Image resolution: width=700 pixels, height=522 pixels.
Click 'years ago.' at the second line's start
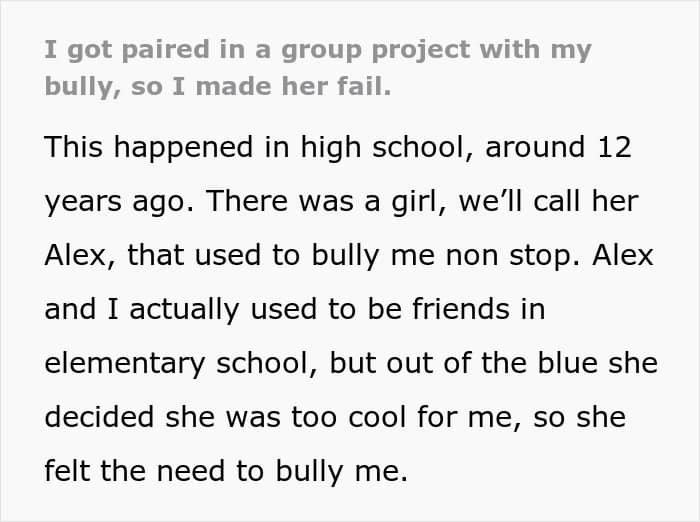click(x=120, y=201)
